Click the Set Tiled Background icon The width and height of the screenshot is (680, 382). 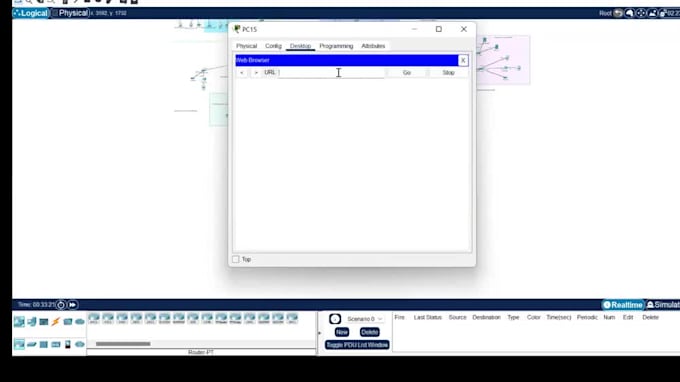coord(652,13)
